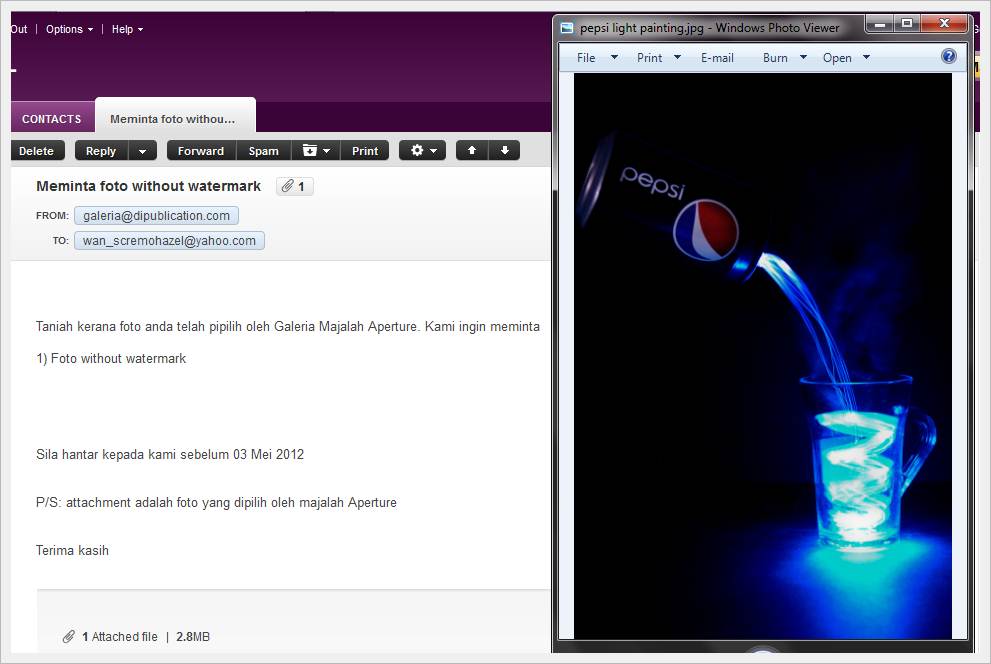Go to previous message with up arrow
991x664 pixels.
coord(471,150)
